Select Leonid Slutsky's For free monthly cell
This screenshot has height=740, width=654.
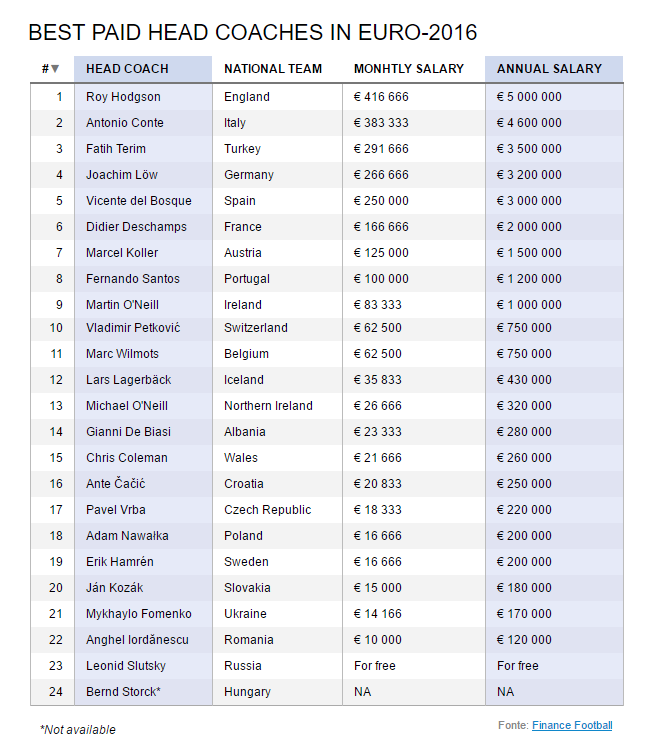(x=375, y=666)
